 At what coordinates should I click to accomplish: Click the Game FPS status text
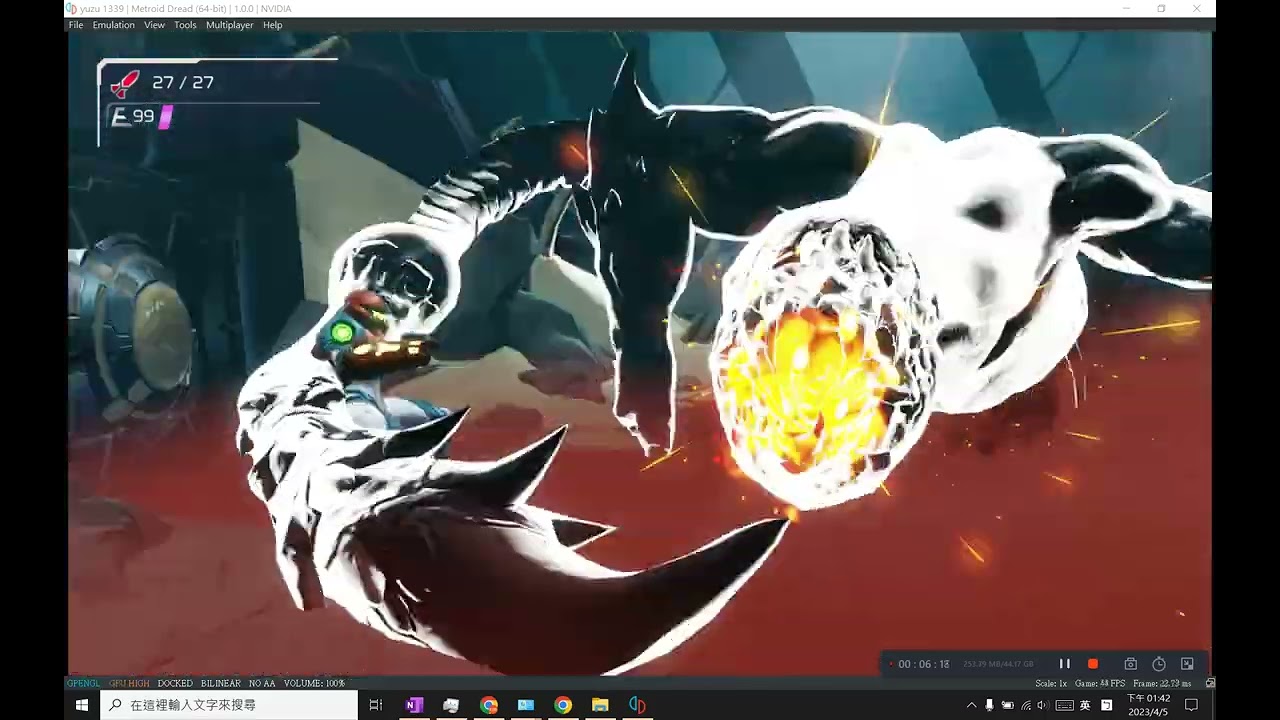click(1100, 683)
